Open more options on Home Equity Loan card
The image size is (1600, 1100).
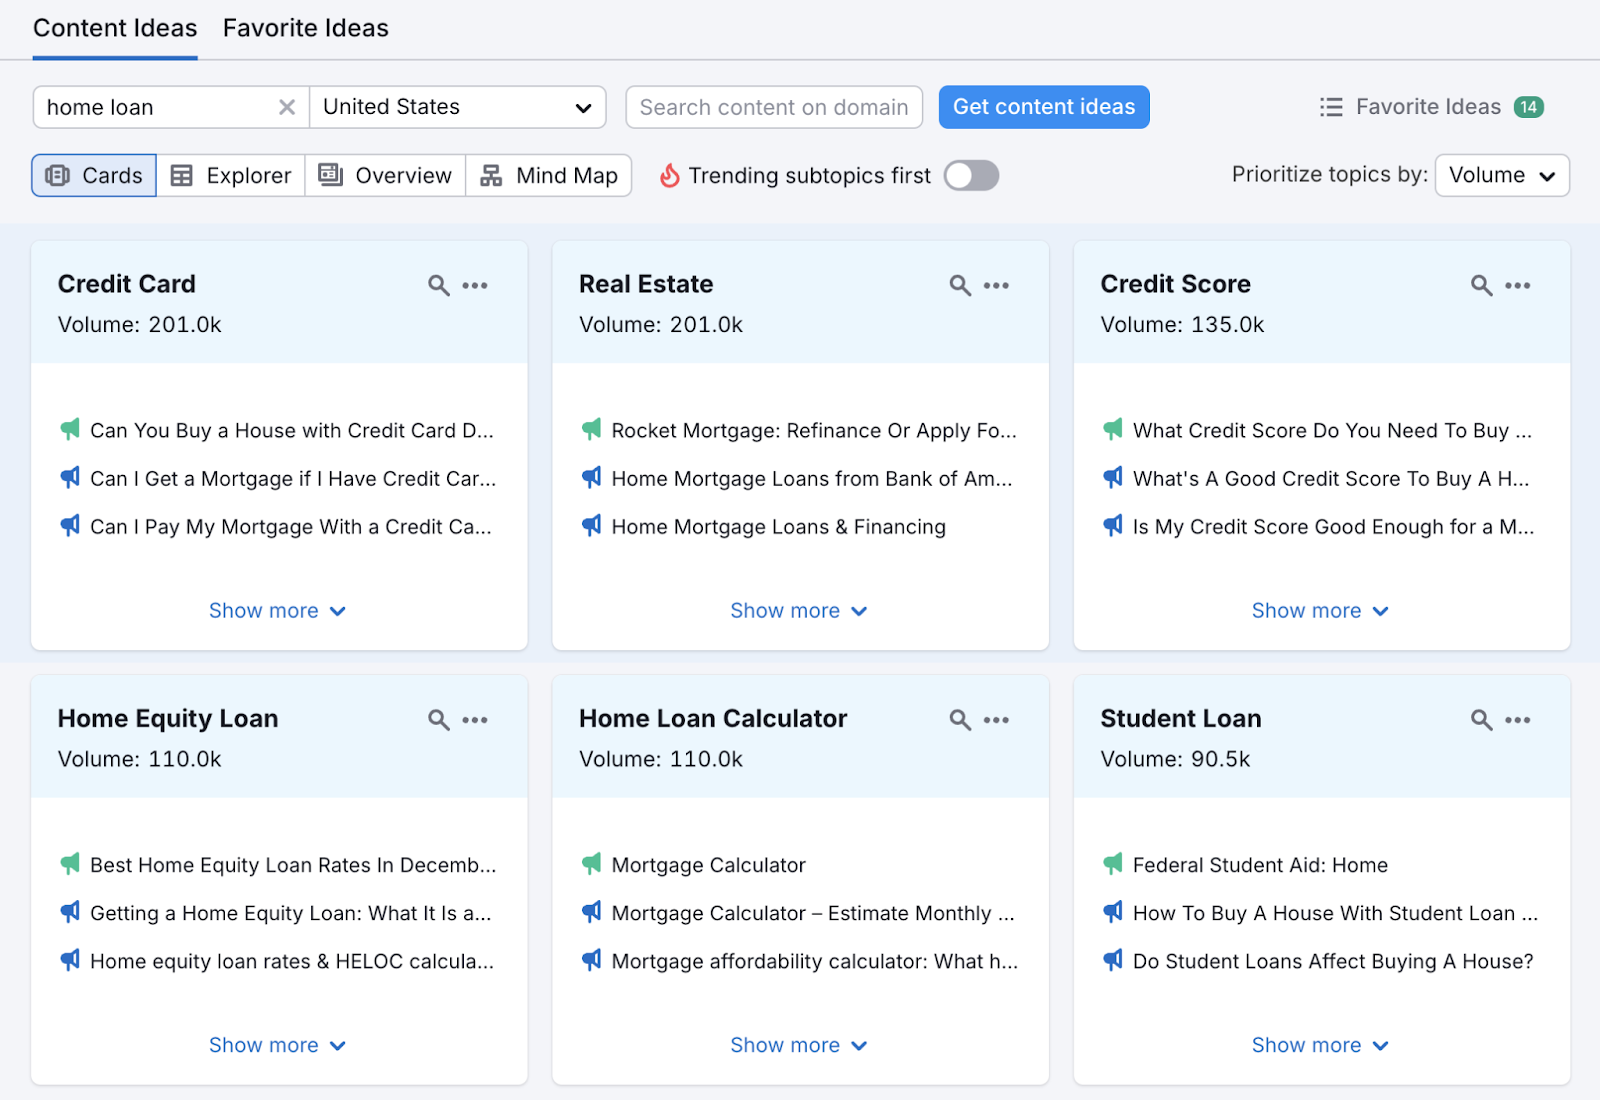475,720
